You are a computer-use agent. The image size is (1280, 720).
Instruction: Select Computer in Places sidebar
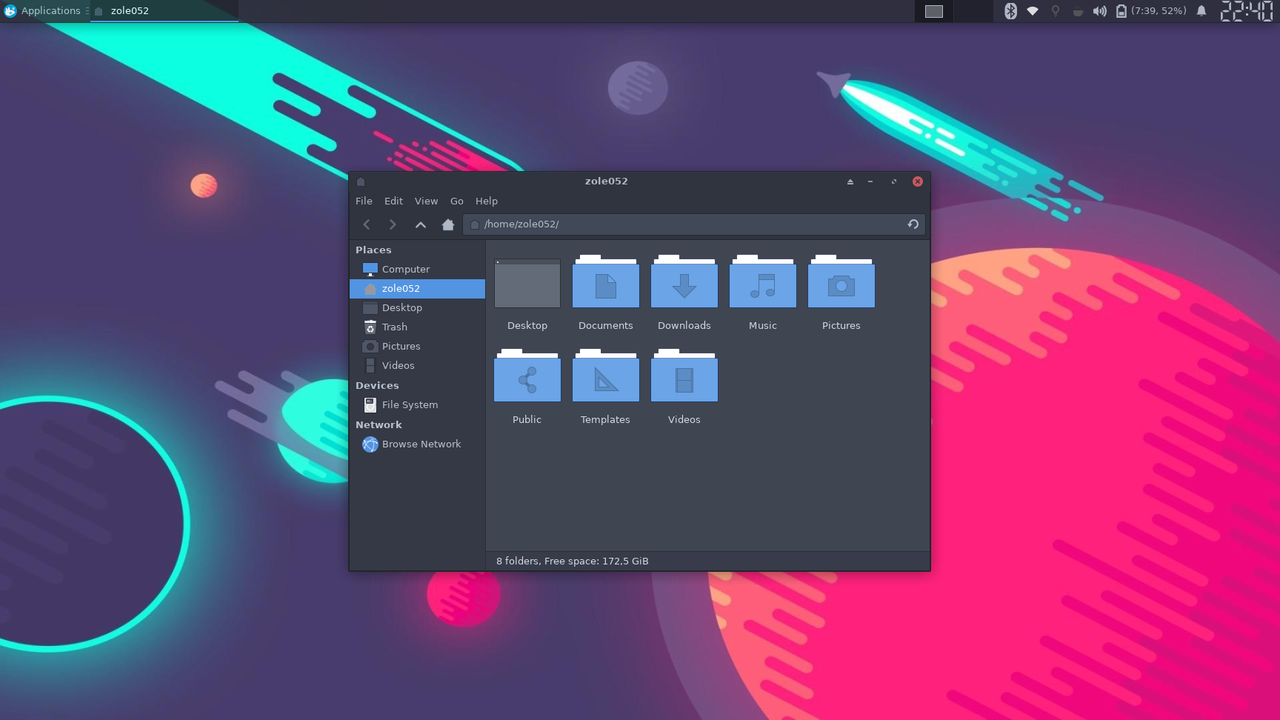[417, 269]
